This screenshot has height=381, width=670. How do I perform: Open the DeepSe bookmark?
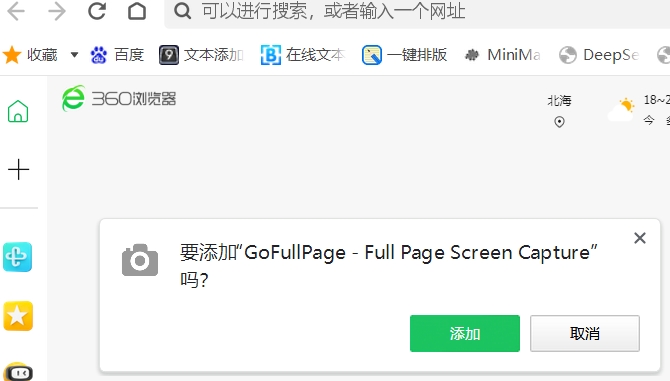coord(599,55)
